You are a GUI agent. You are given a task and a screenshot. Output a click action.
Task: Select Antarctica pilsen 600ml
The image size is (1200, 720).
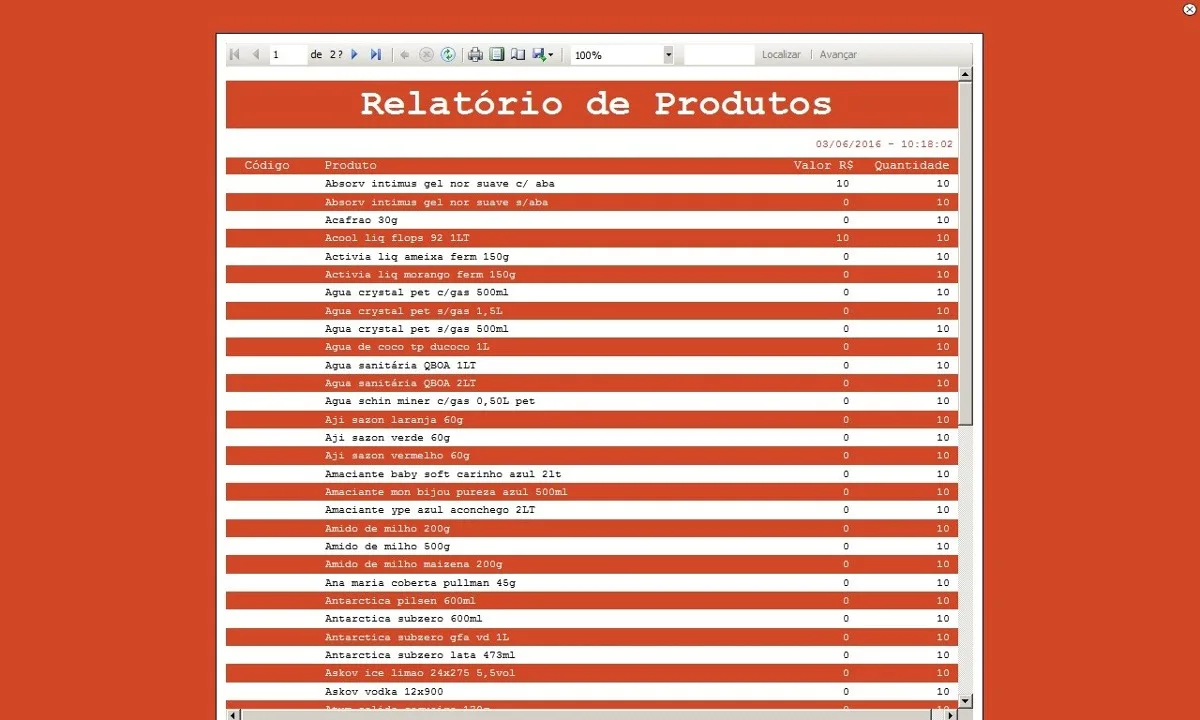coord(592,600)
